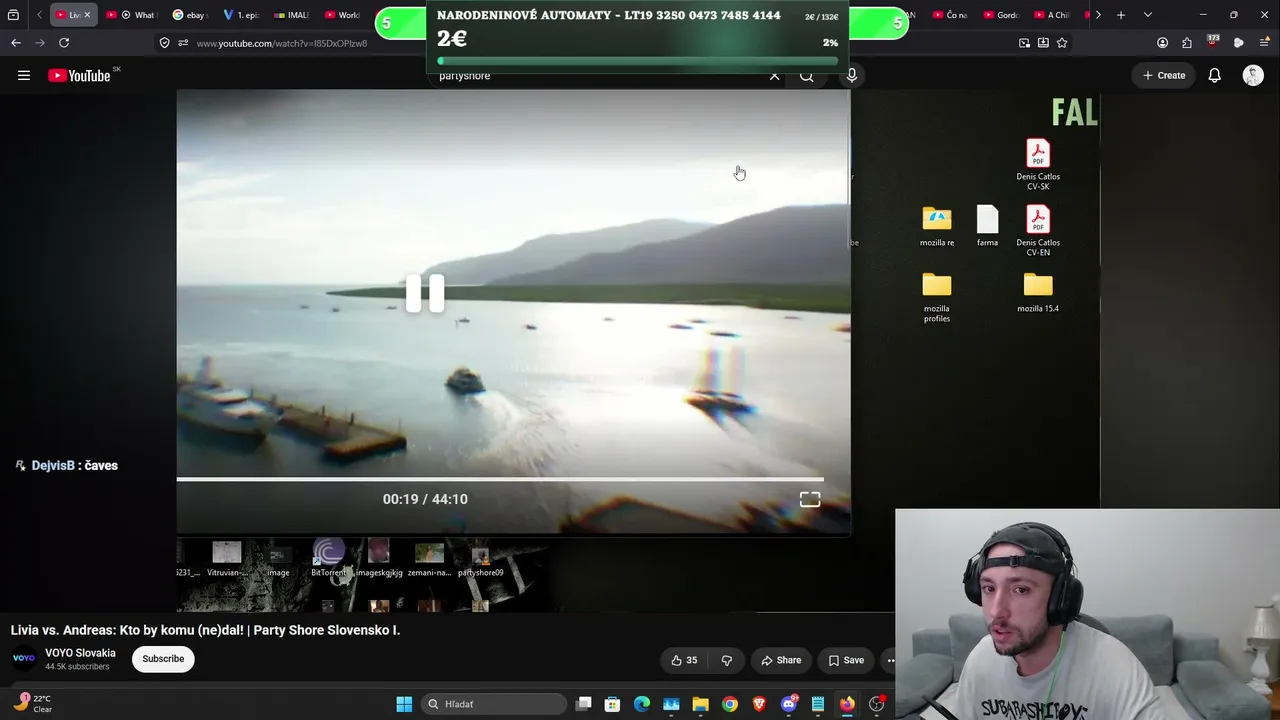The height and width of the screenshot is (720, 1280).
Task: Open the YouTube account avatar menu
Action: pyautogui.click(x=1253, y=75)
